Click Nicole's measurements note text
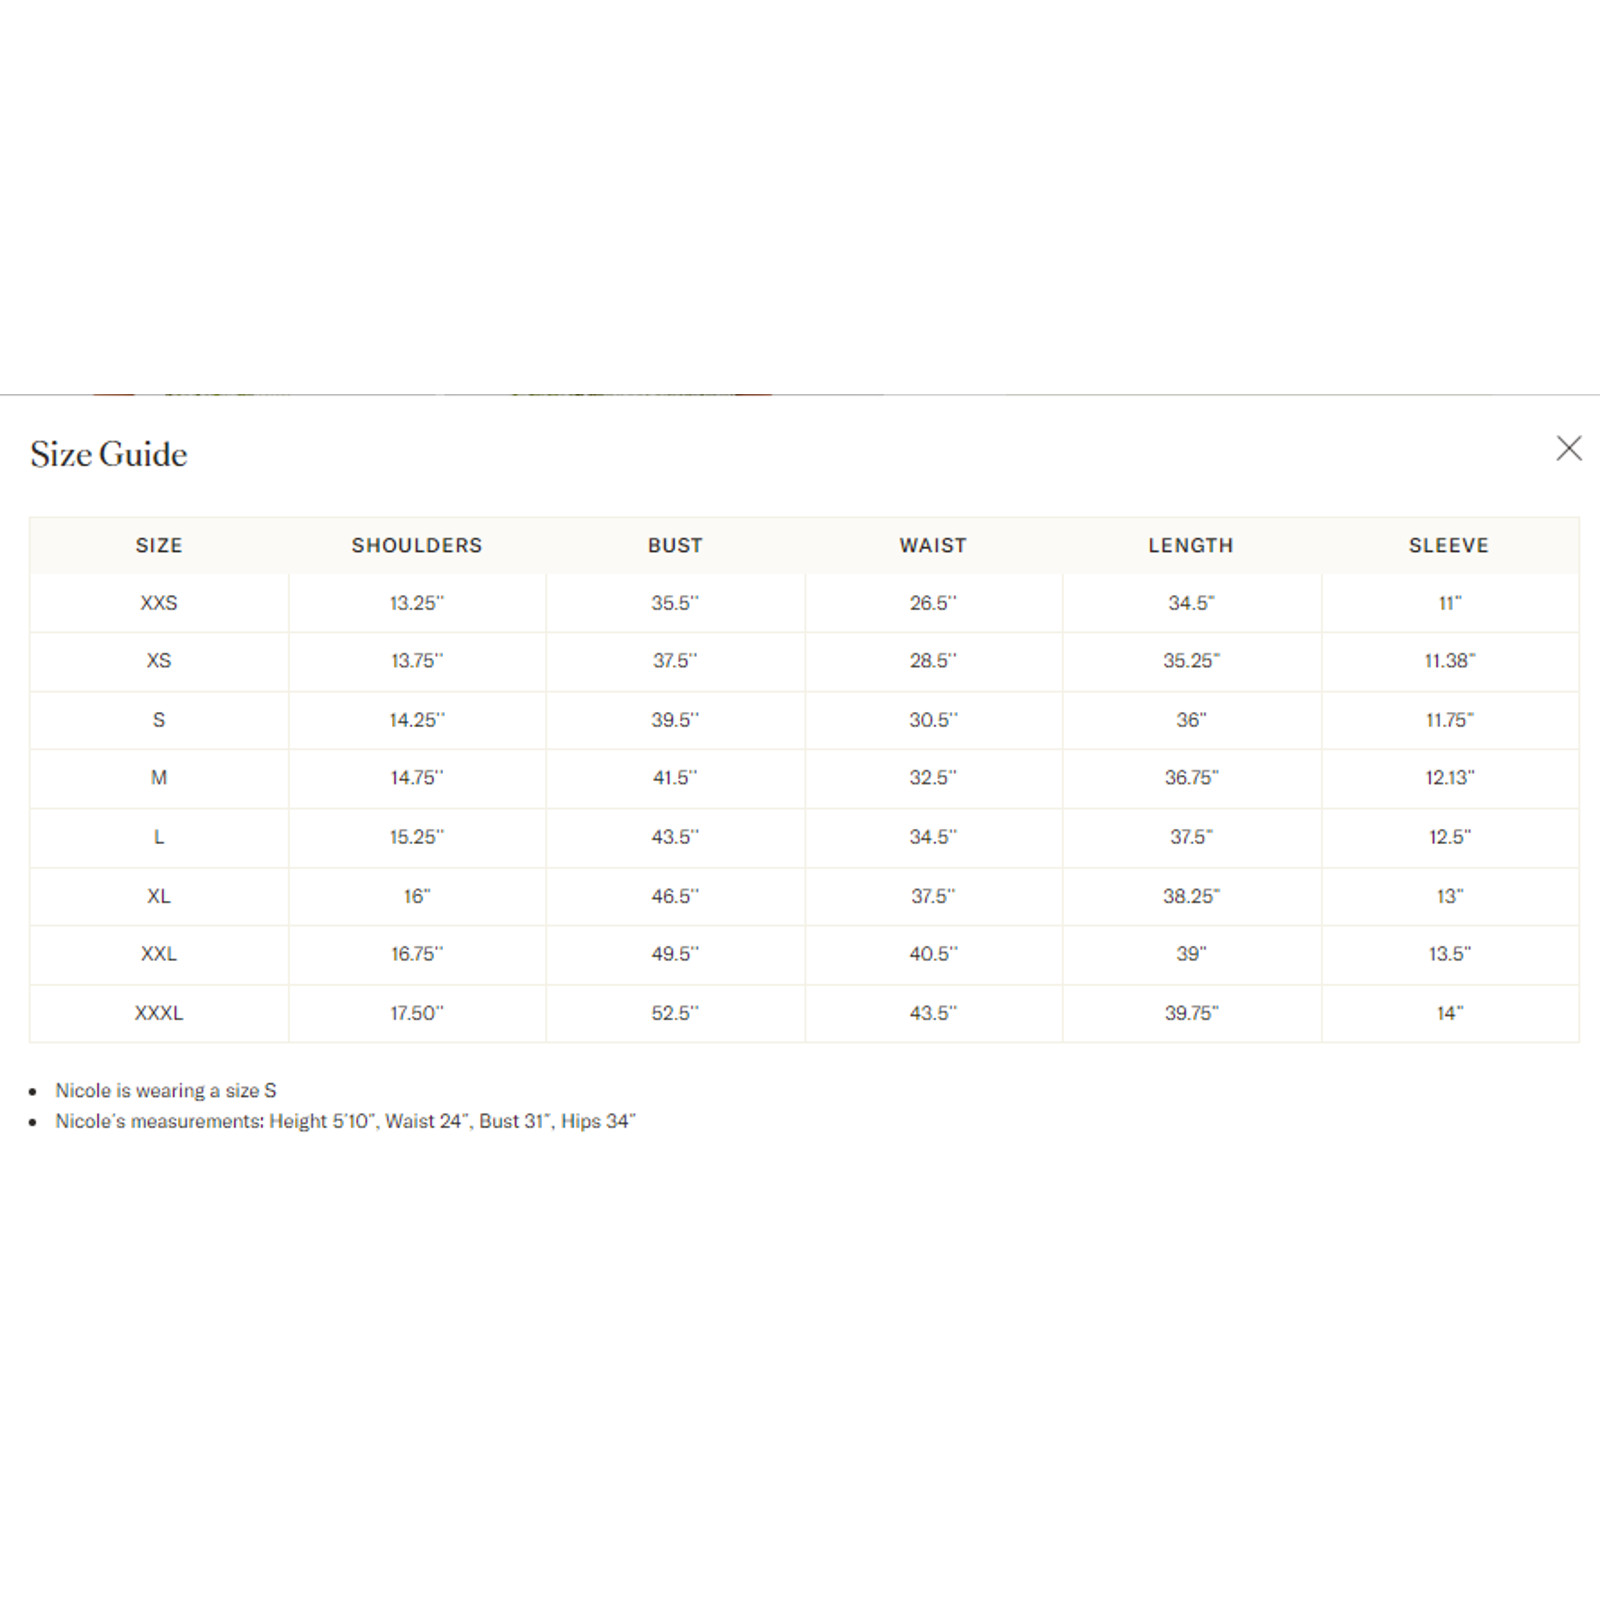 click(x=345, y=1122)
